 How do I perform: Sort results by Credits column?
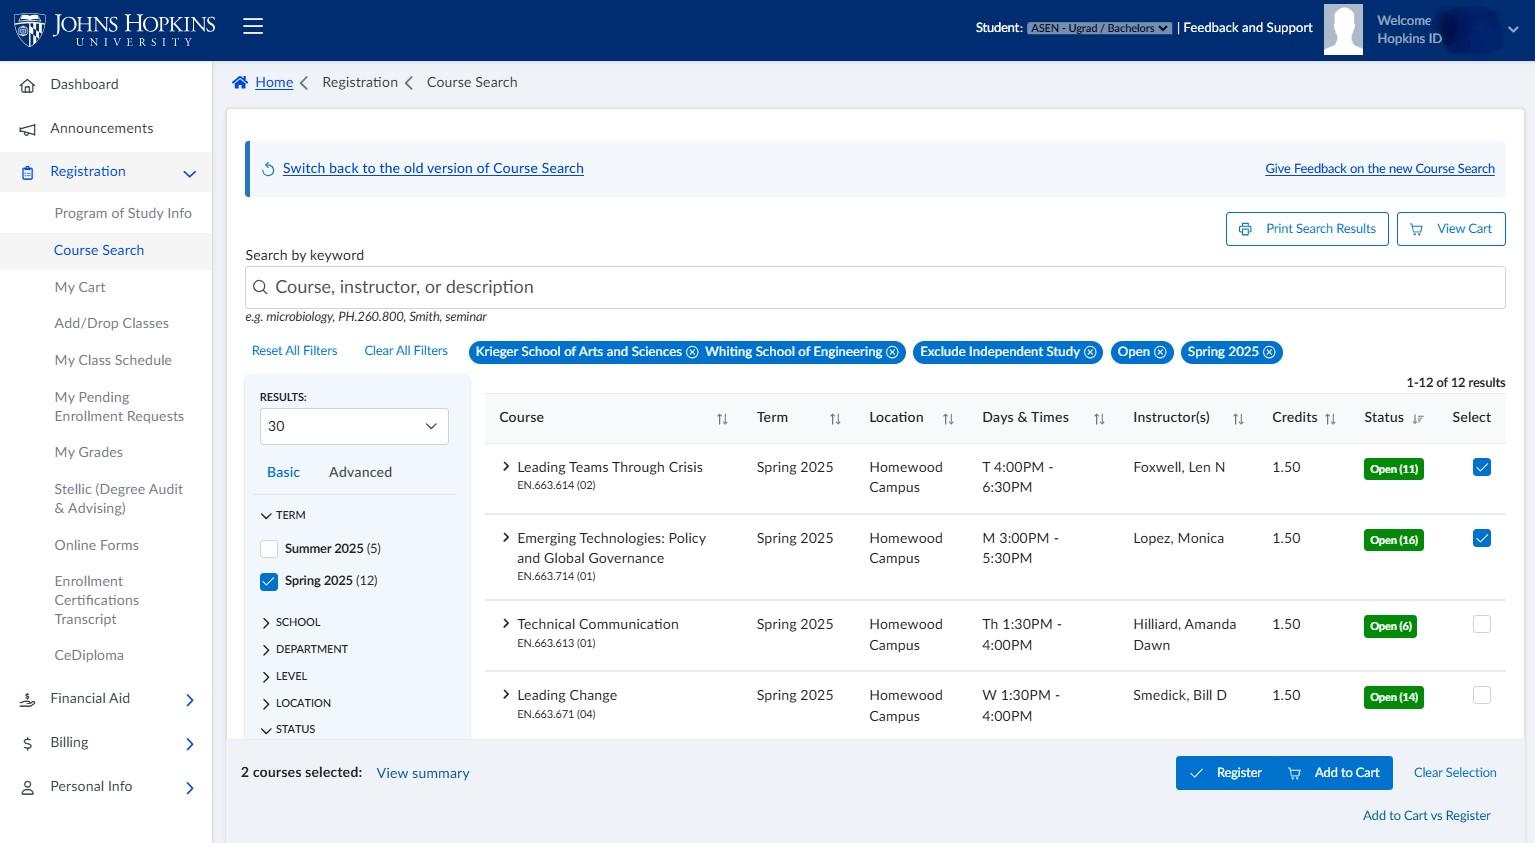pos(1330,419)
